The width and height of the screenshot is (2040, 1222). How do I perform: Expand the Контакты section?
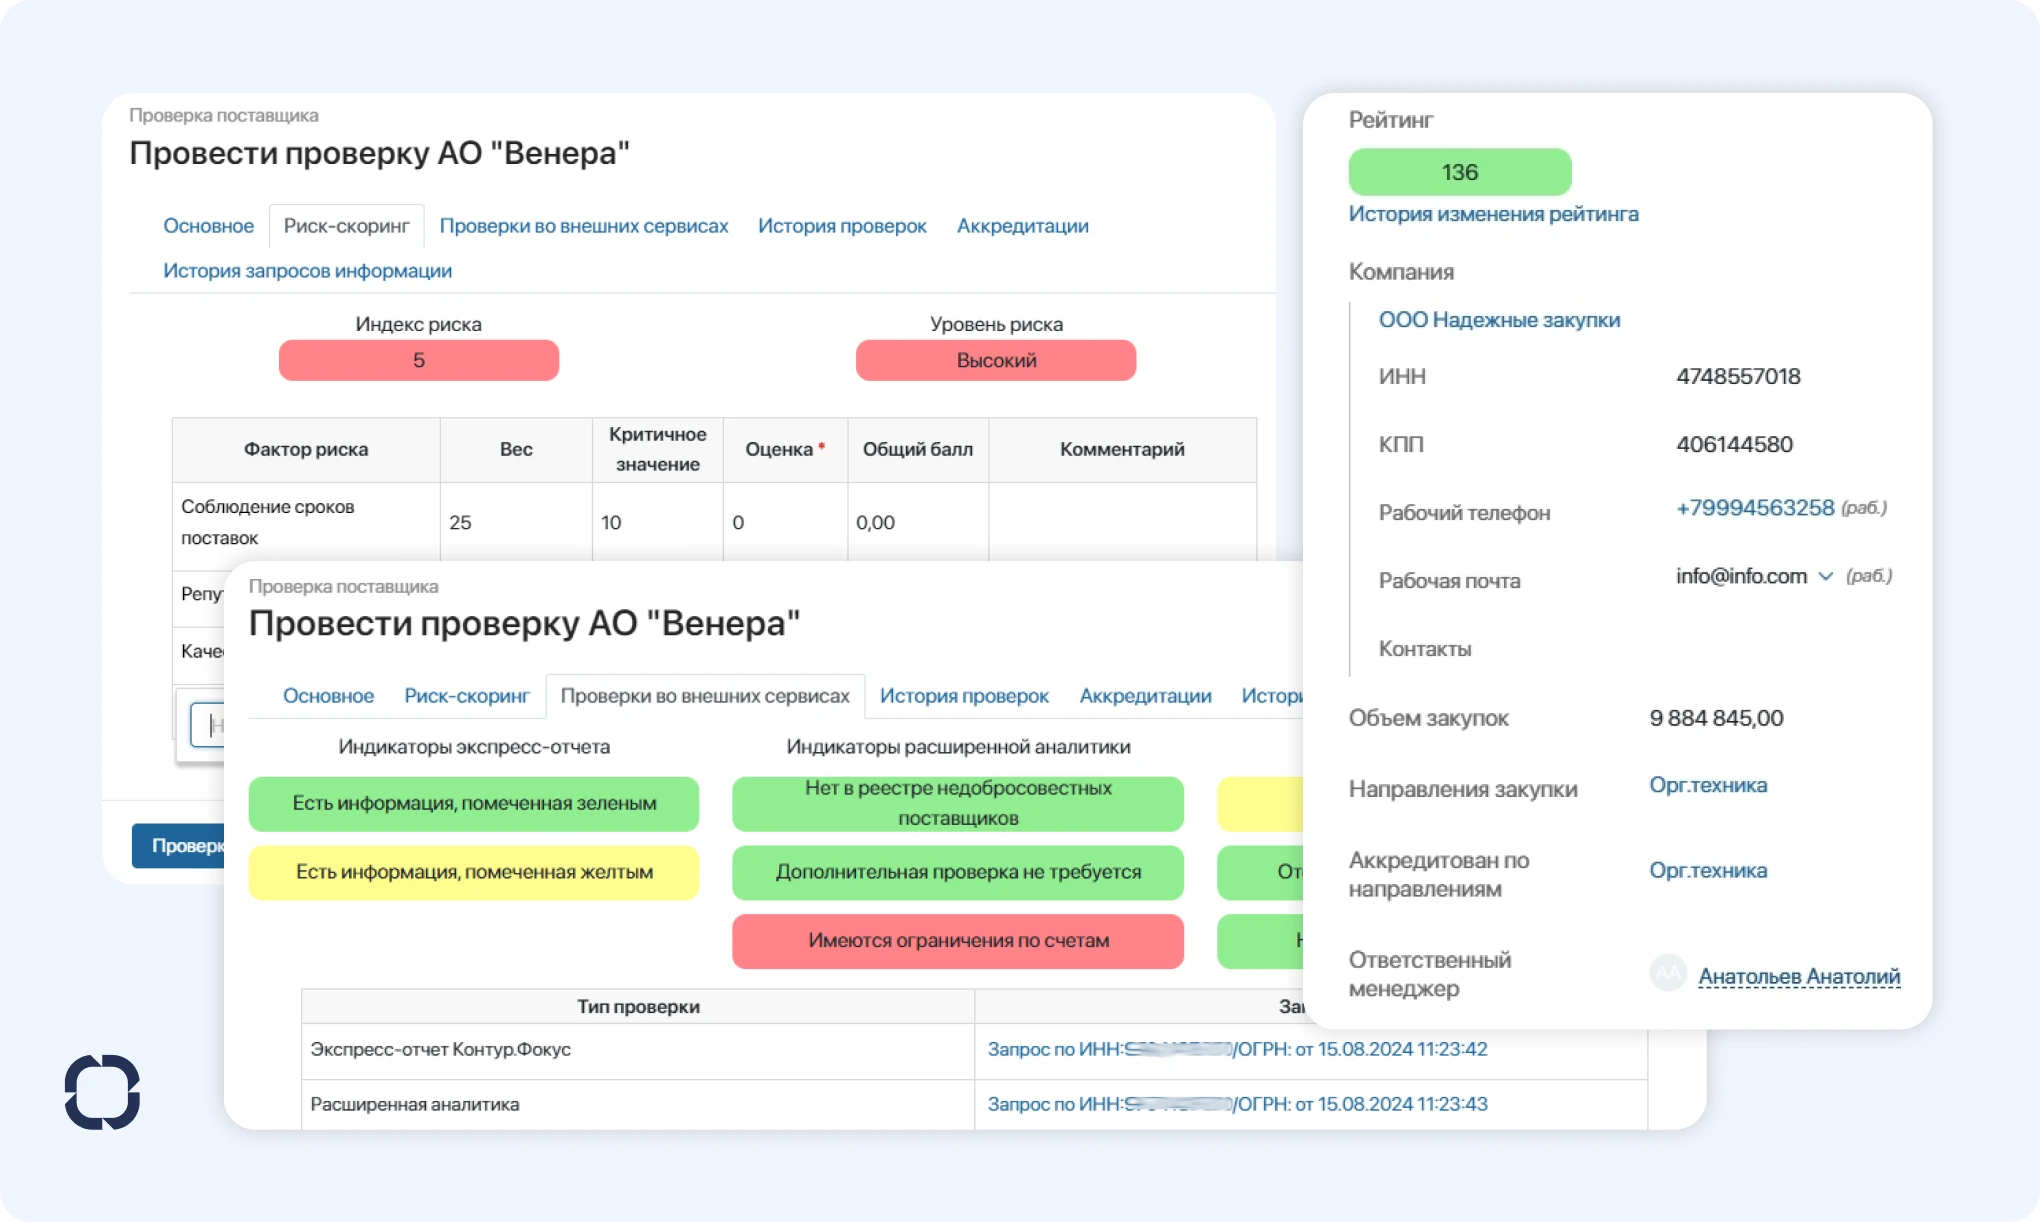click(1425, 648)
